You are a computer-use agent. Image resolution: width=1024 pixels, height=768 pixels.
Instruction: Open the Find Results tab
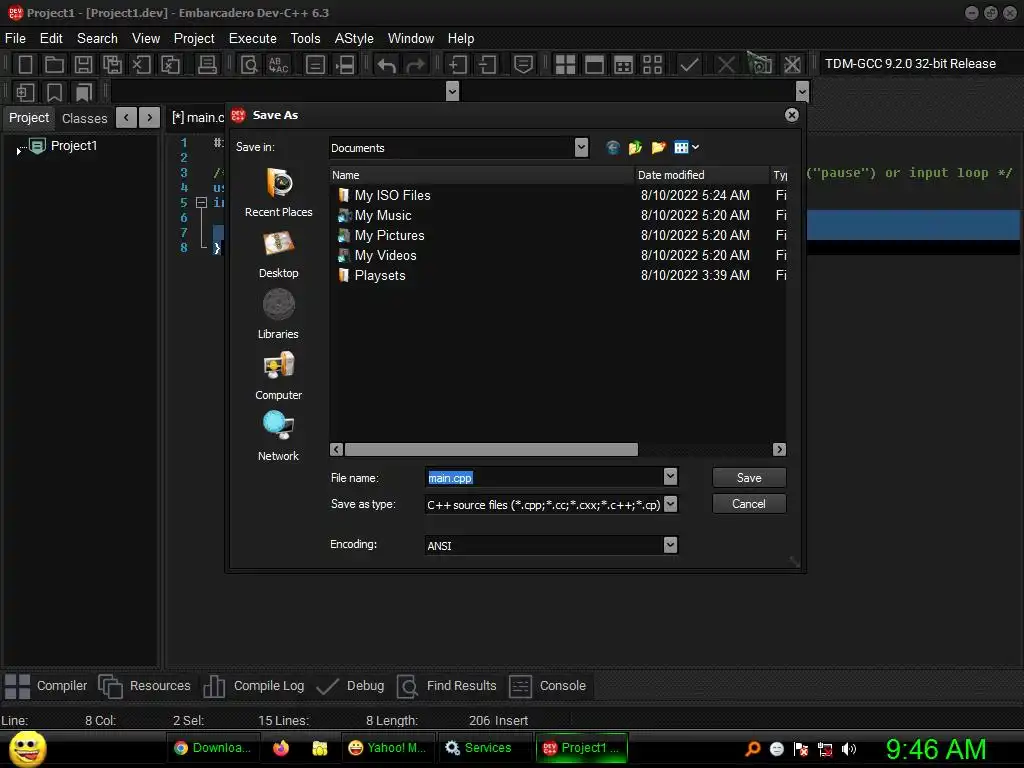(448, 686)
